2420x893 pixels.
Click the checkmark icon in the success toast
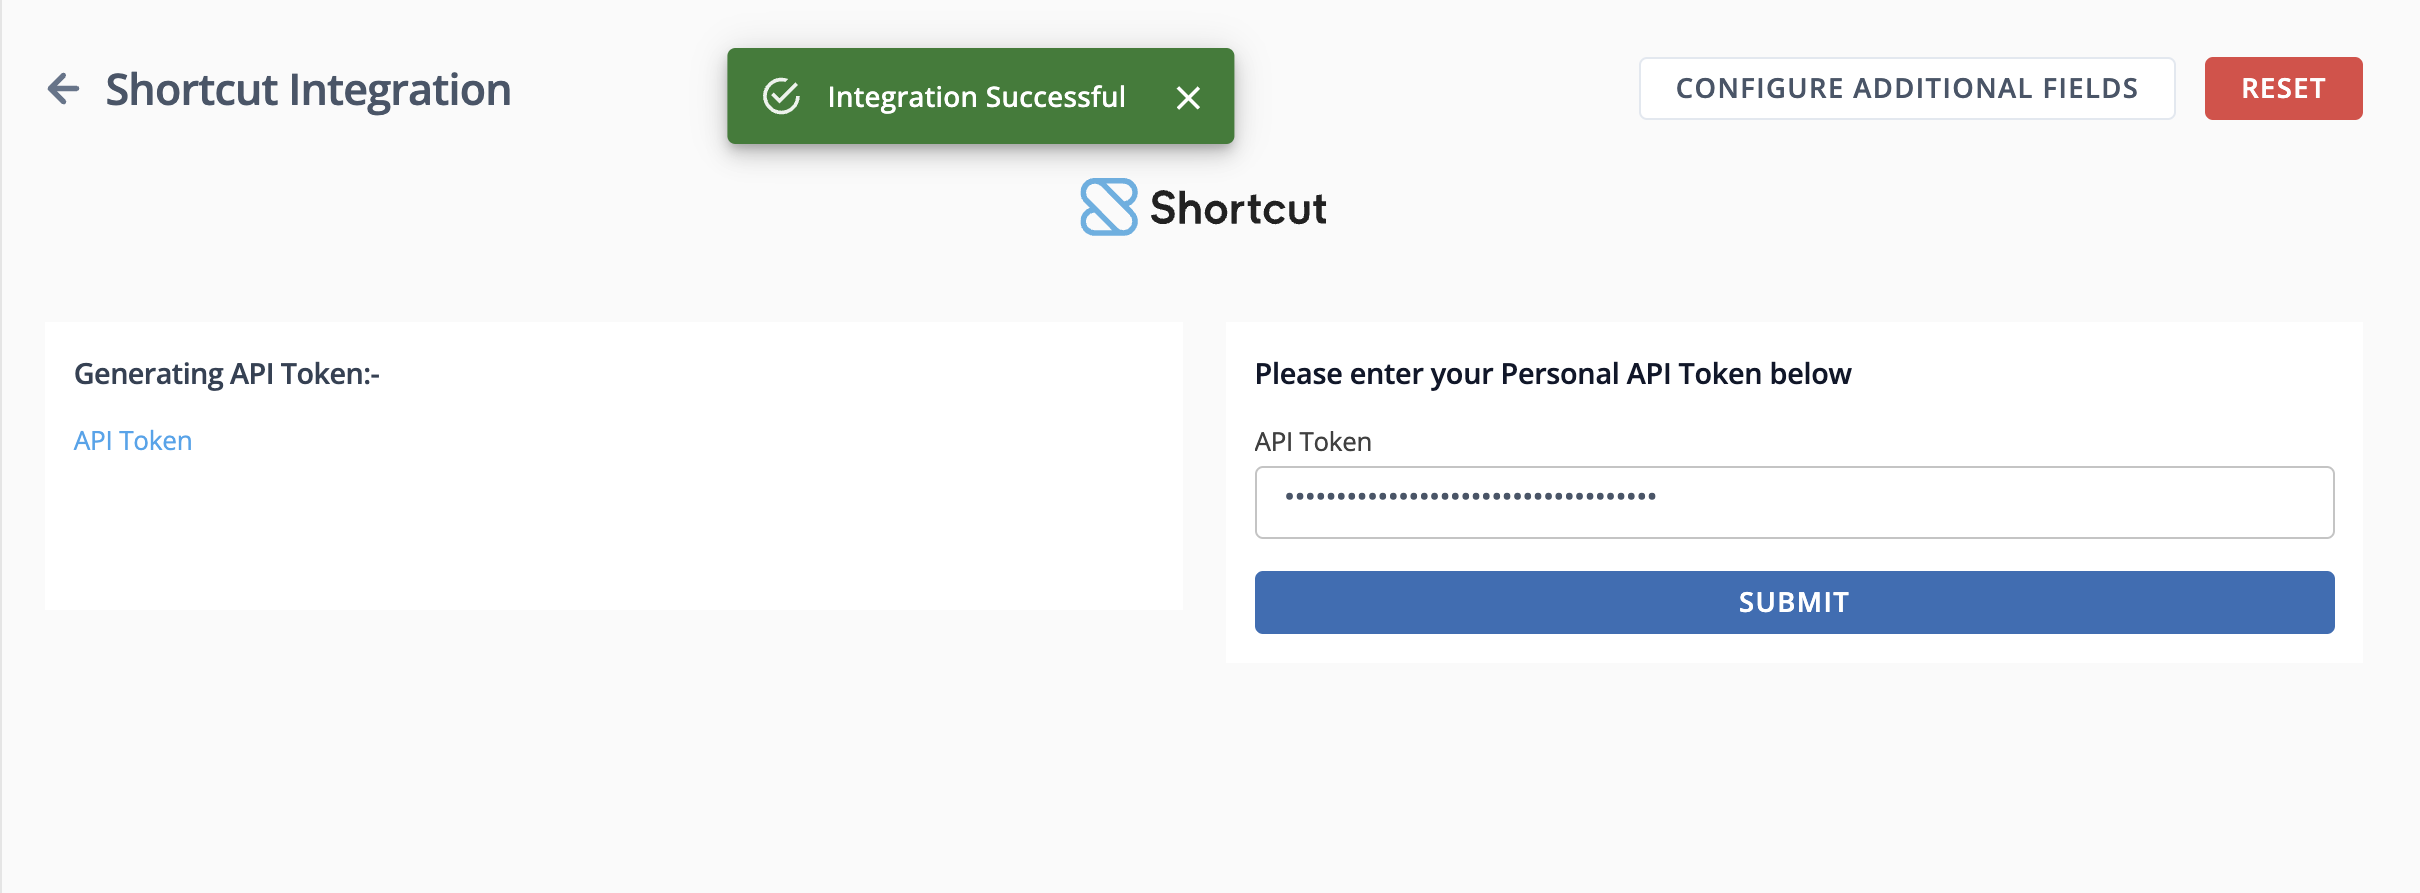(x=781, y=97)
